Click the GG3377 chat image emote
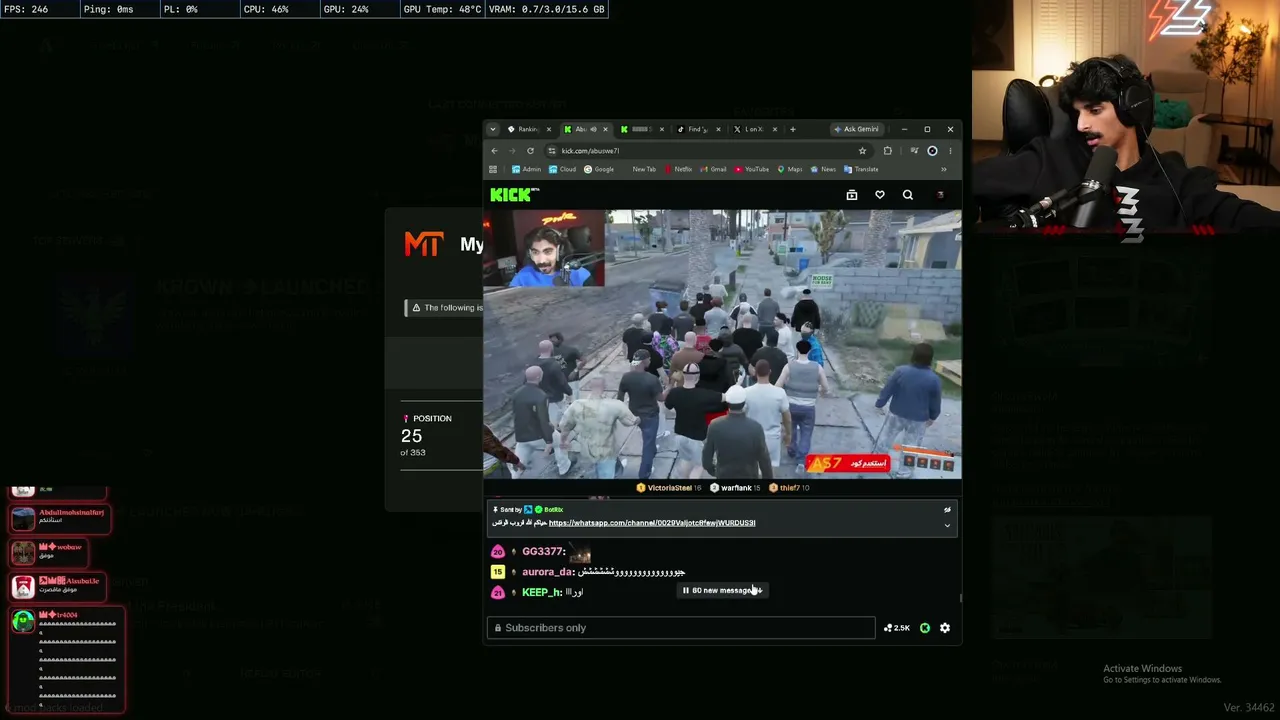 pyautogui.click(x=580, y=552)
